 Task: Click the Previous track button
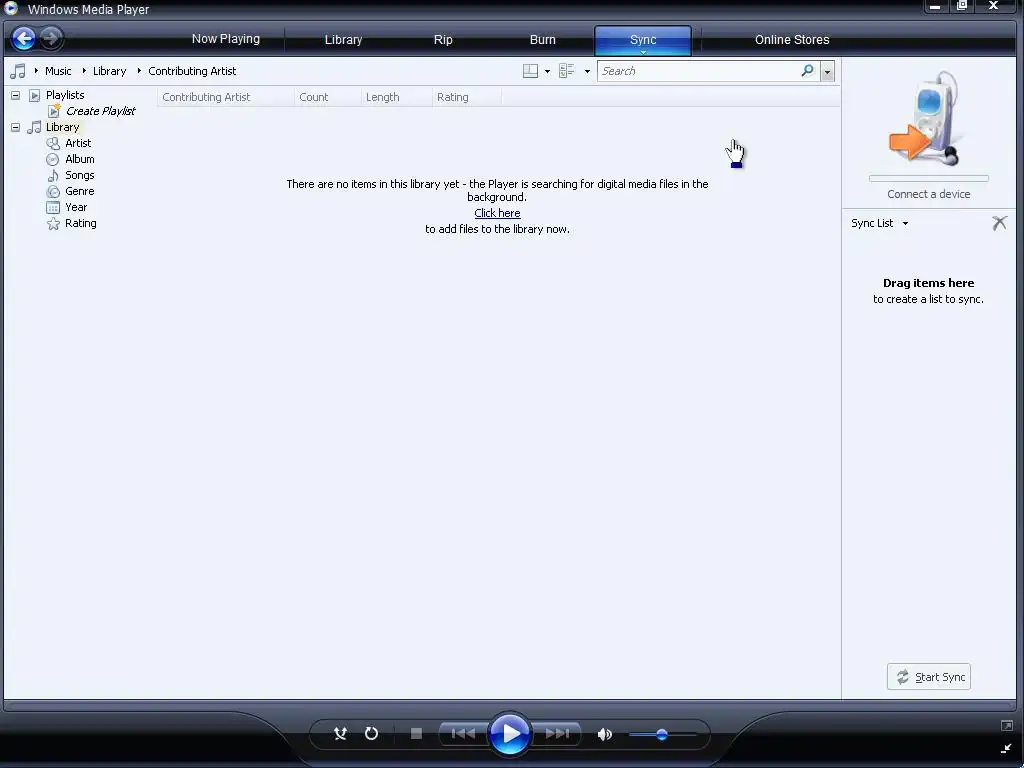click(464, 733)
